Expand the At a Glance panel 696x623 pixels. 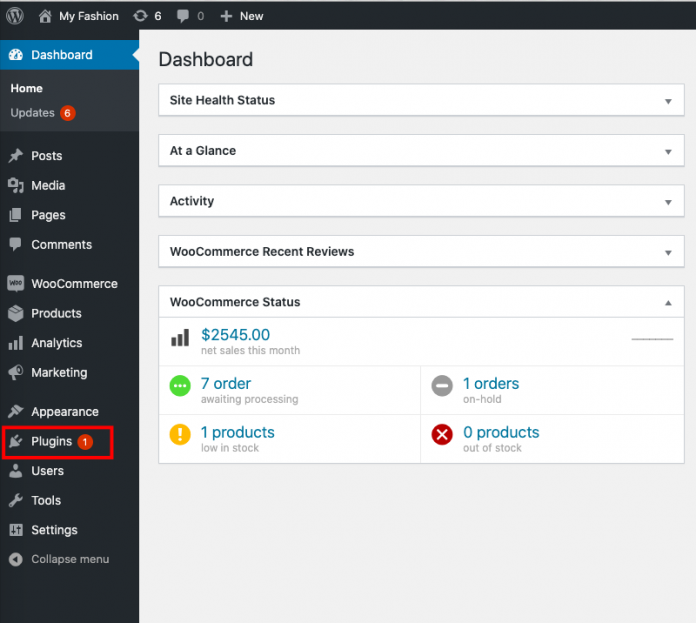[668, 152]
